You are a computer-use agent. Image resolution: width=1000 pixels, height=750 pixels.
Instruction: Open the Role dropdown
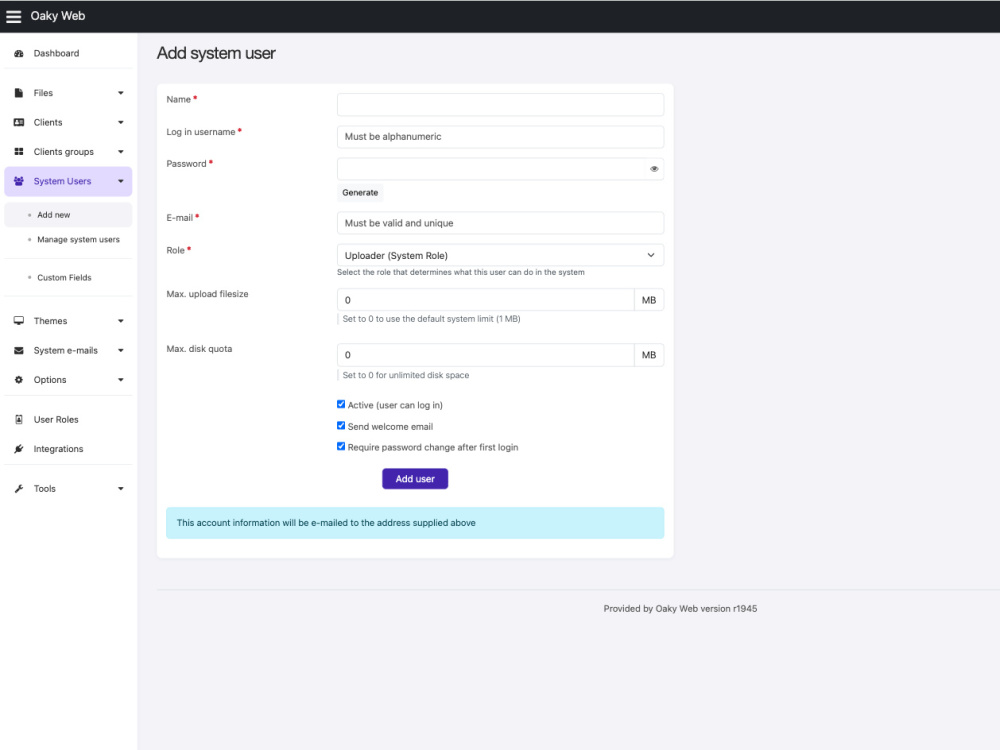click(500, 255)
